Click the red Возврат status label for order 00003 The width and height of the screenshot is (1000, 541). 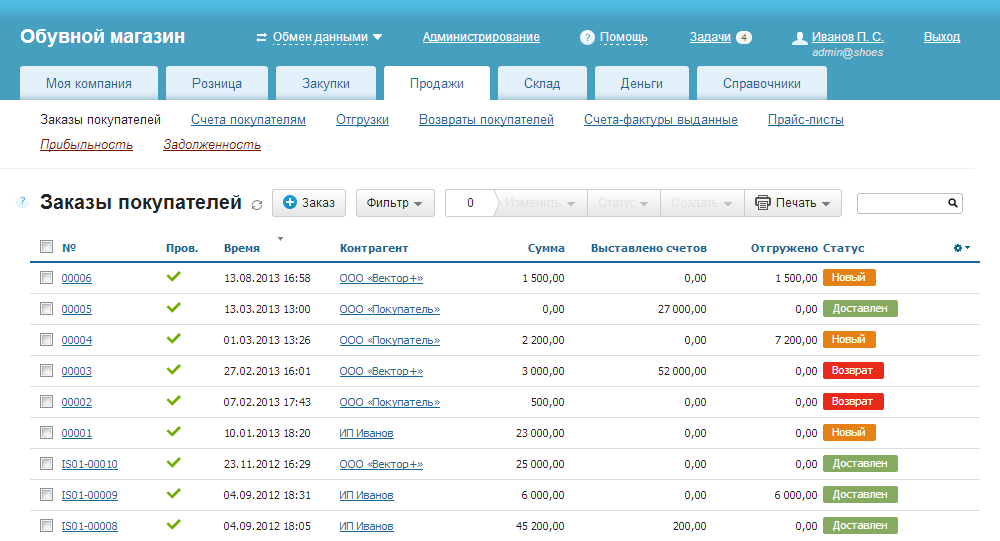852,371
